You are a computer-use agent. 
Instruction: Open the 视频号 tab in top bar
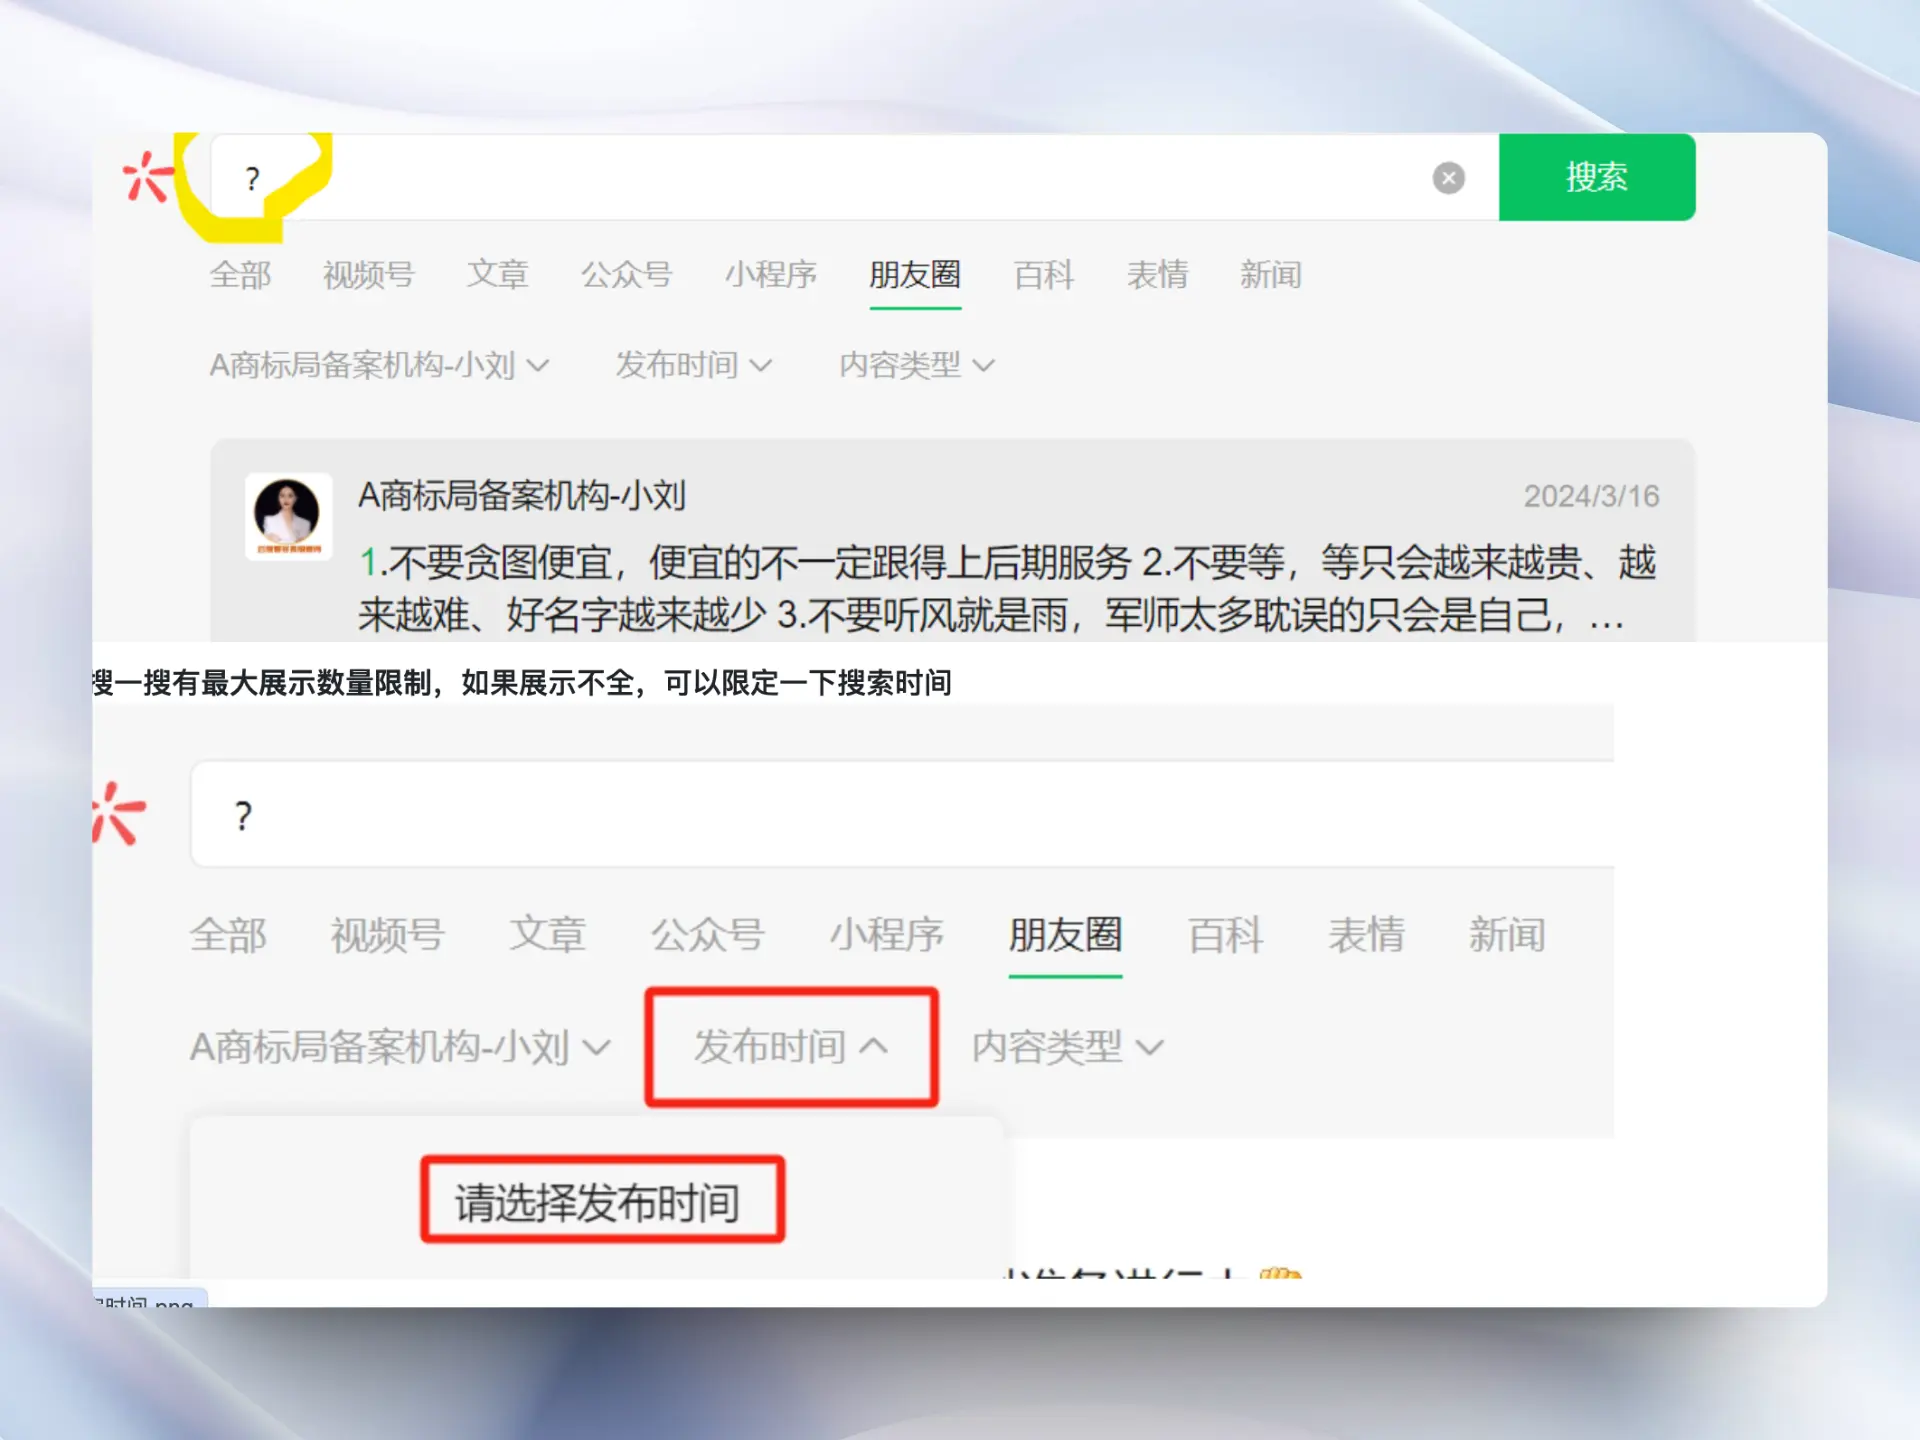(x=368, y=274)
